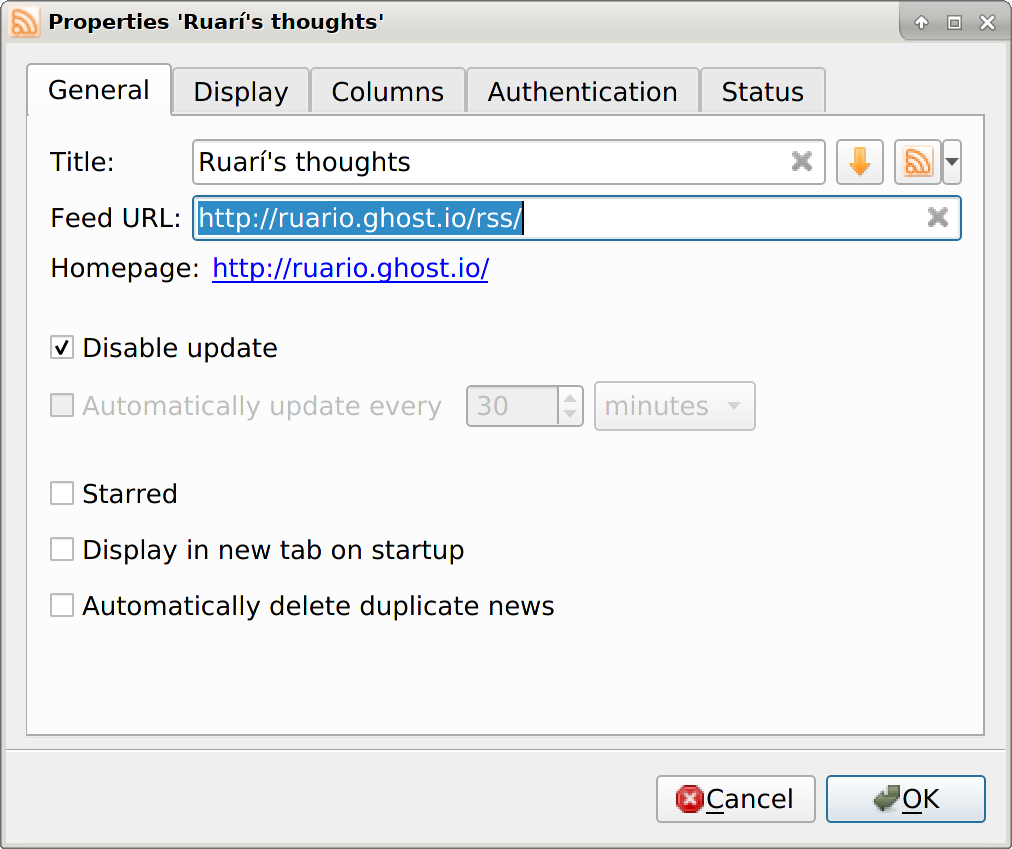
Task: Open the dropdown arrow beside the RSS button
Action: click(950, 161)
